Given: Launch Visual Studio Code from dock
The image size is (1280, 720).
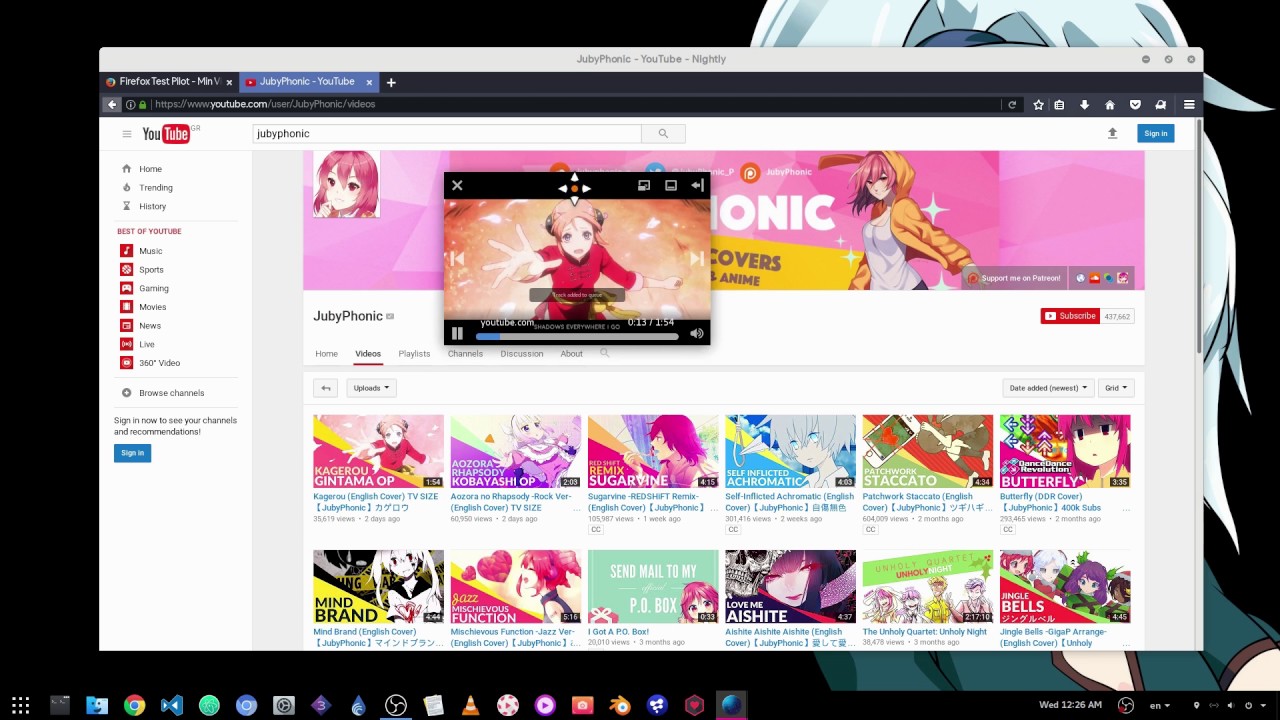Looking at the screenshot, I should coord(171,705).
